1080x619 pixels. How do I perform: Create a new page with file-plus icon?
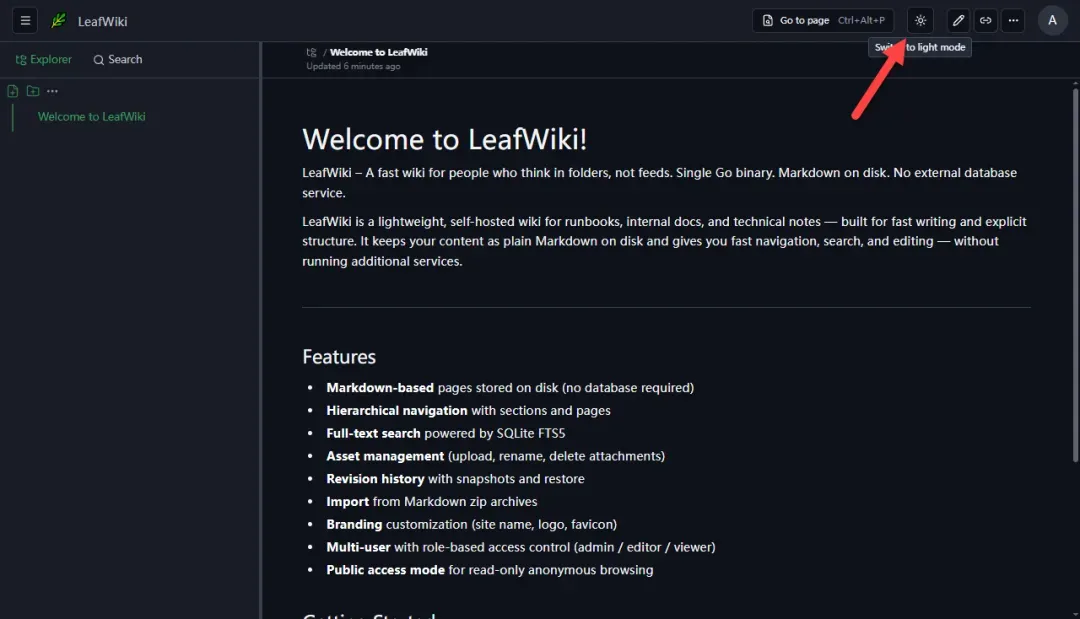12,91
